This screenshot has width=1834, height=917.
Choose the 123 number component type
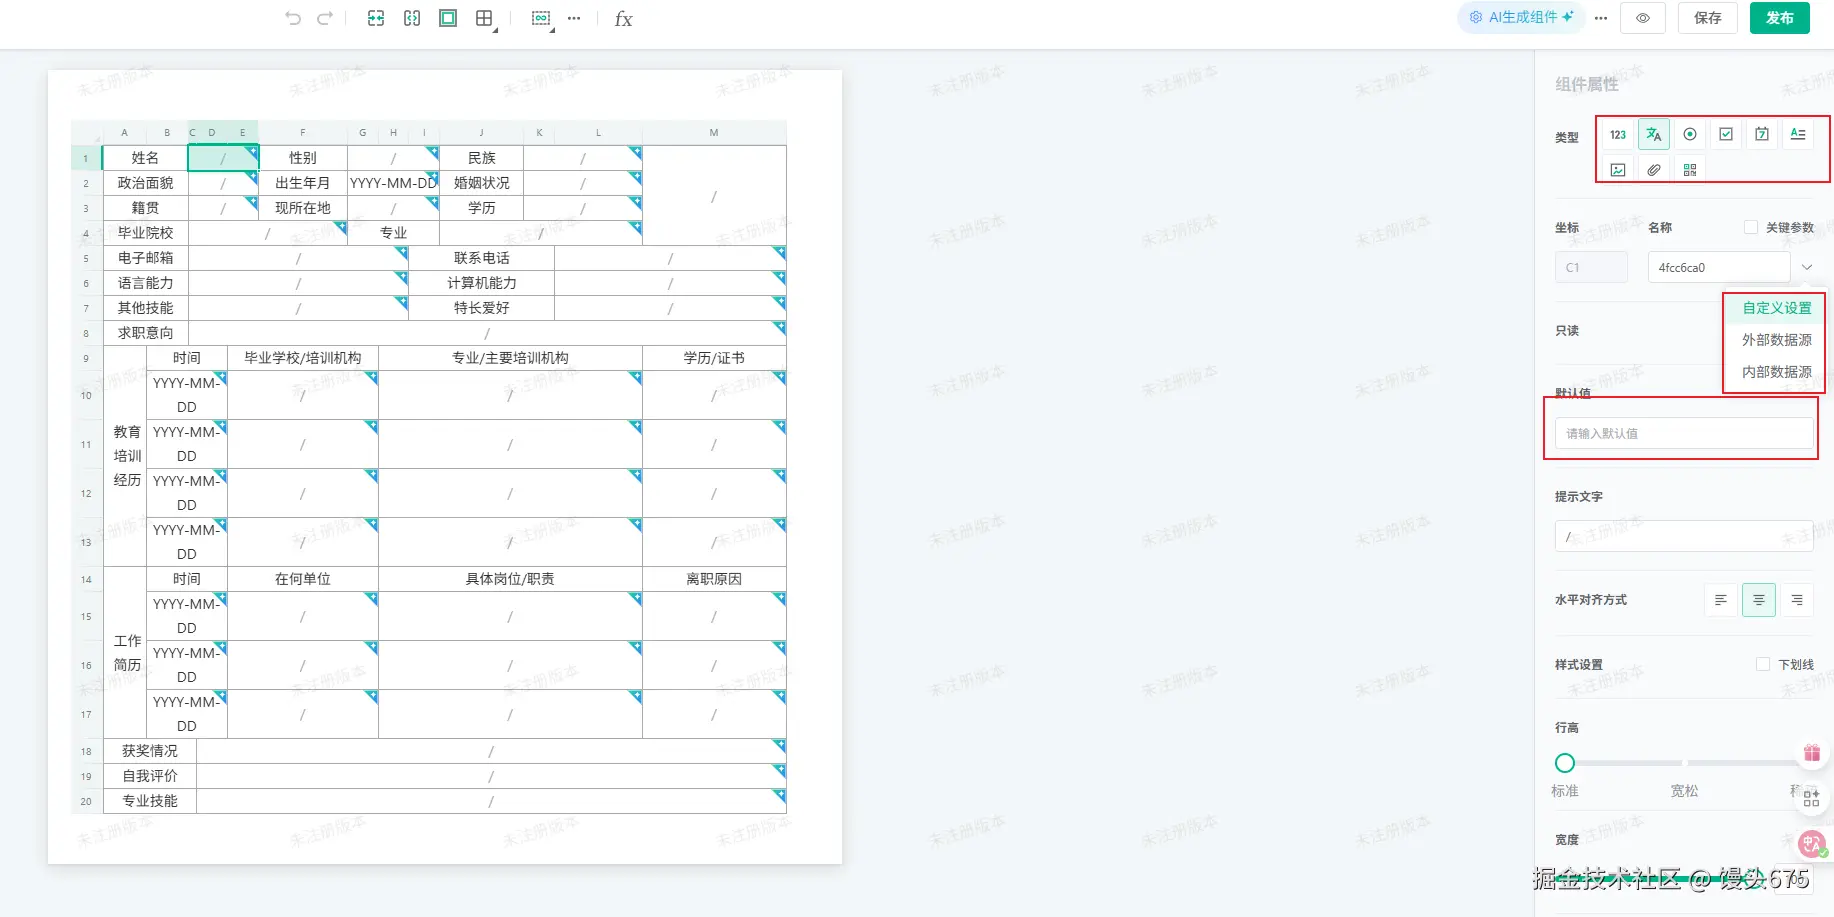point(1618,134)
